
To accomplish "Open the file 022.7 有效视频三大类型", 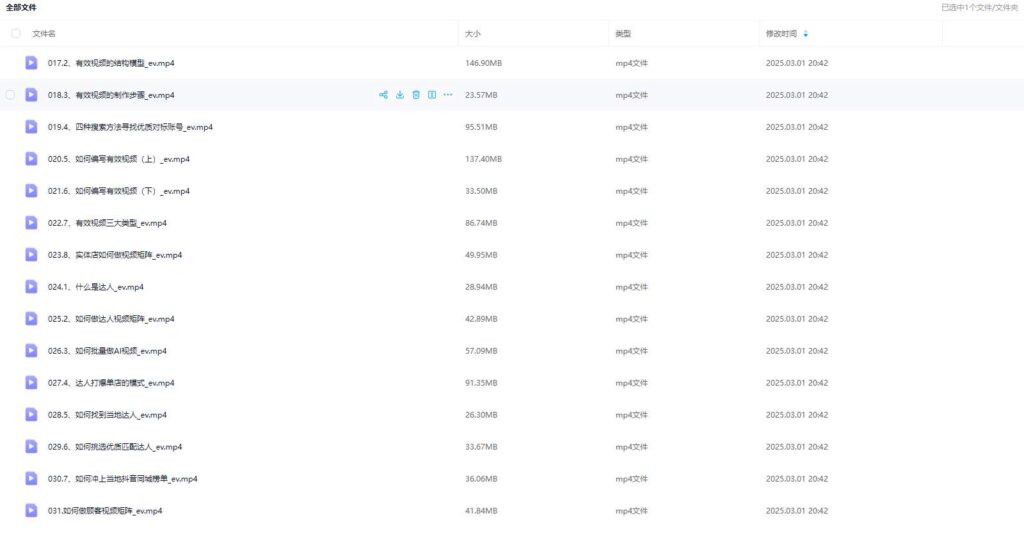I will pyautogui.click(x=107, y=223).
